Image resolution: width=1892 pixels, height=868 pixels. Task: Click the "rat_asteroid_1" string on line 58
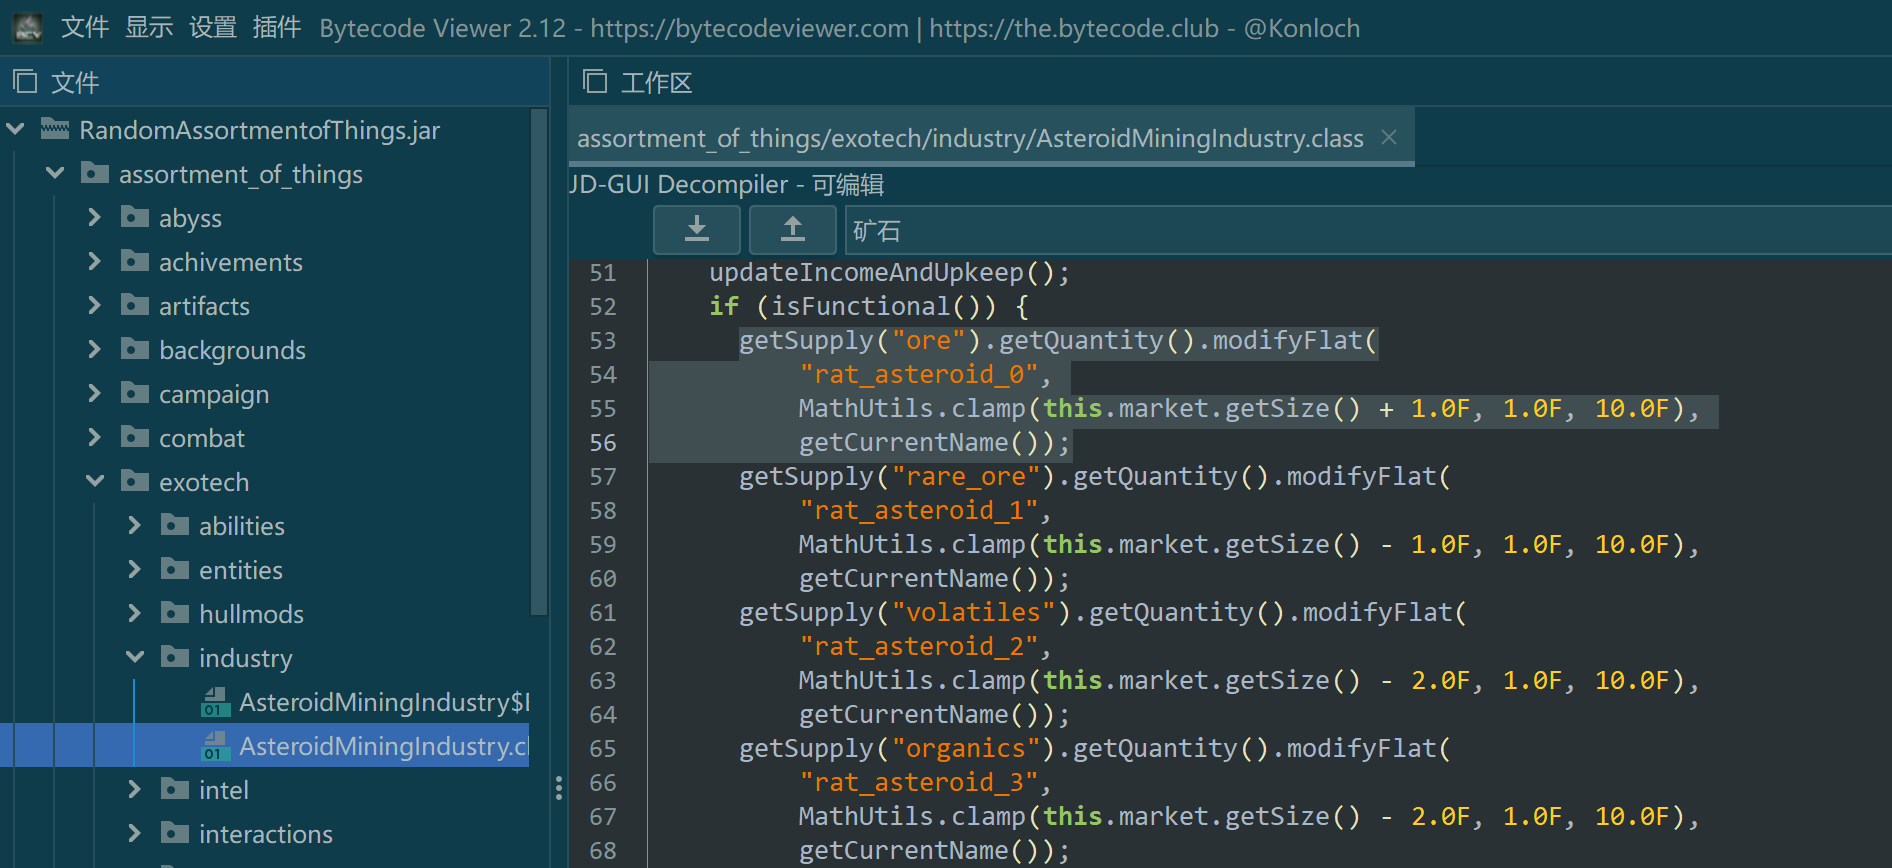pyautogui.click(x=919, y=510)
